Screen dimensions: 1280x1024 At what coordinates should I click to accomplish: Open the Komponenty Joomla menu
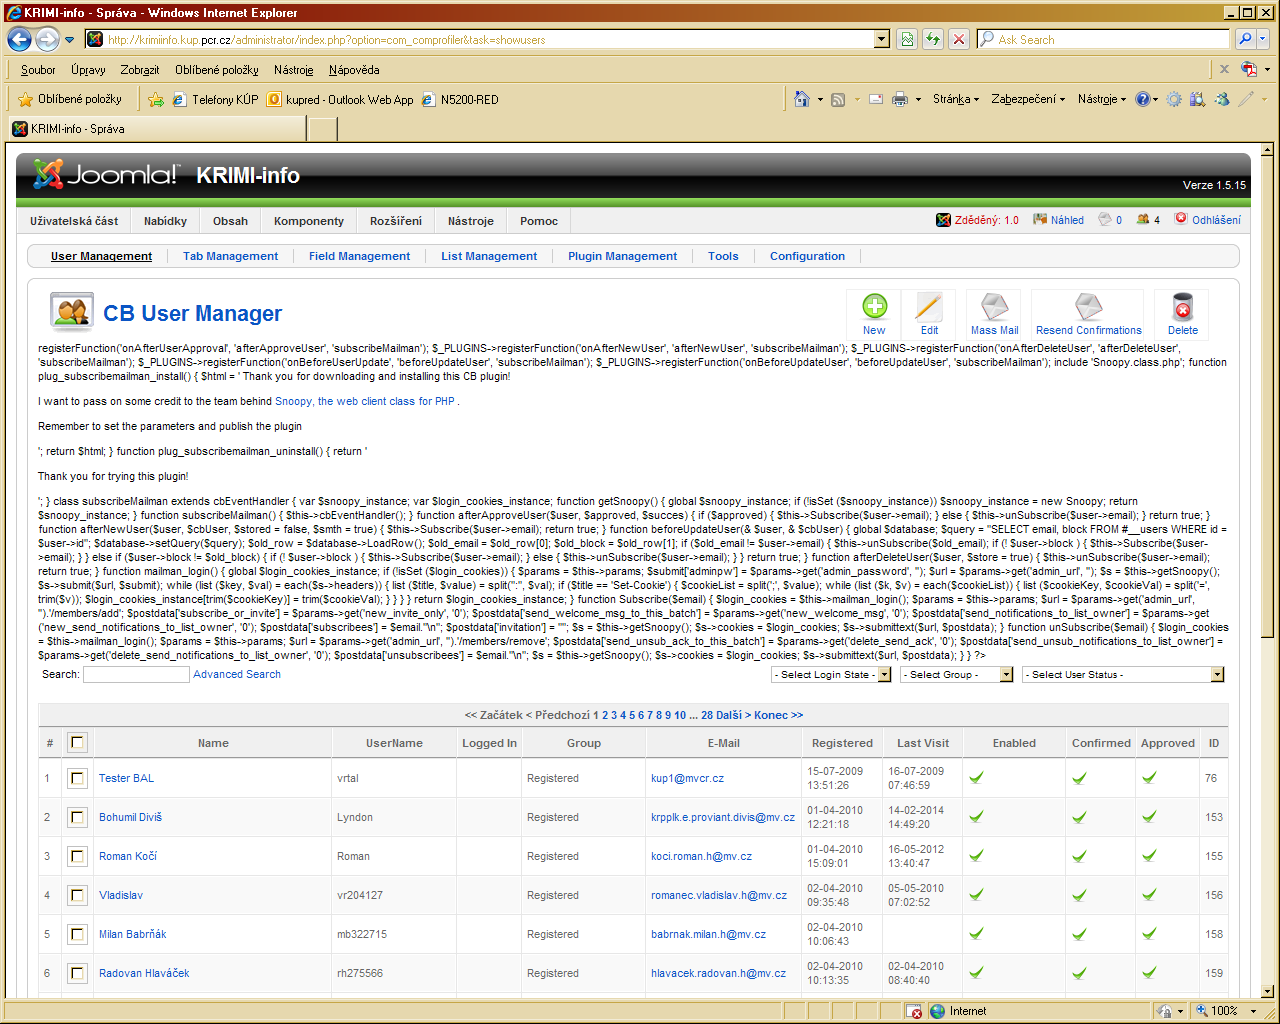pyautogui.click(x=308, y=221)
